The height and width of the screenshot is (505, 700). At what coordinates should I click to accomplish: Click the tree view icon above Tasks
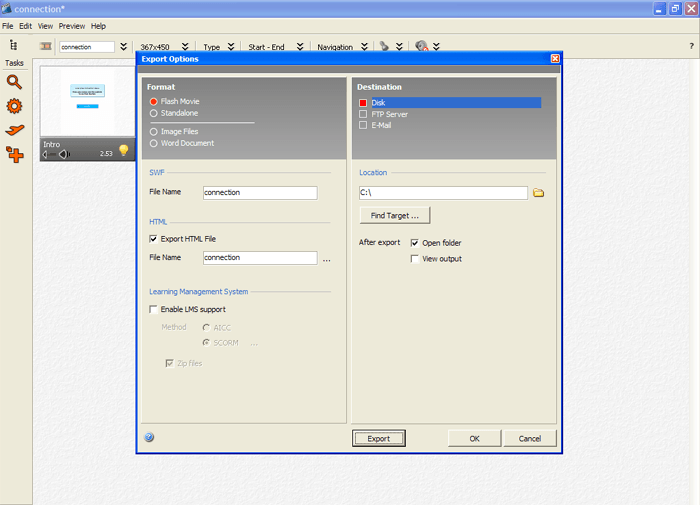[14, 45]
